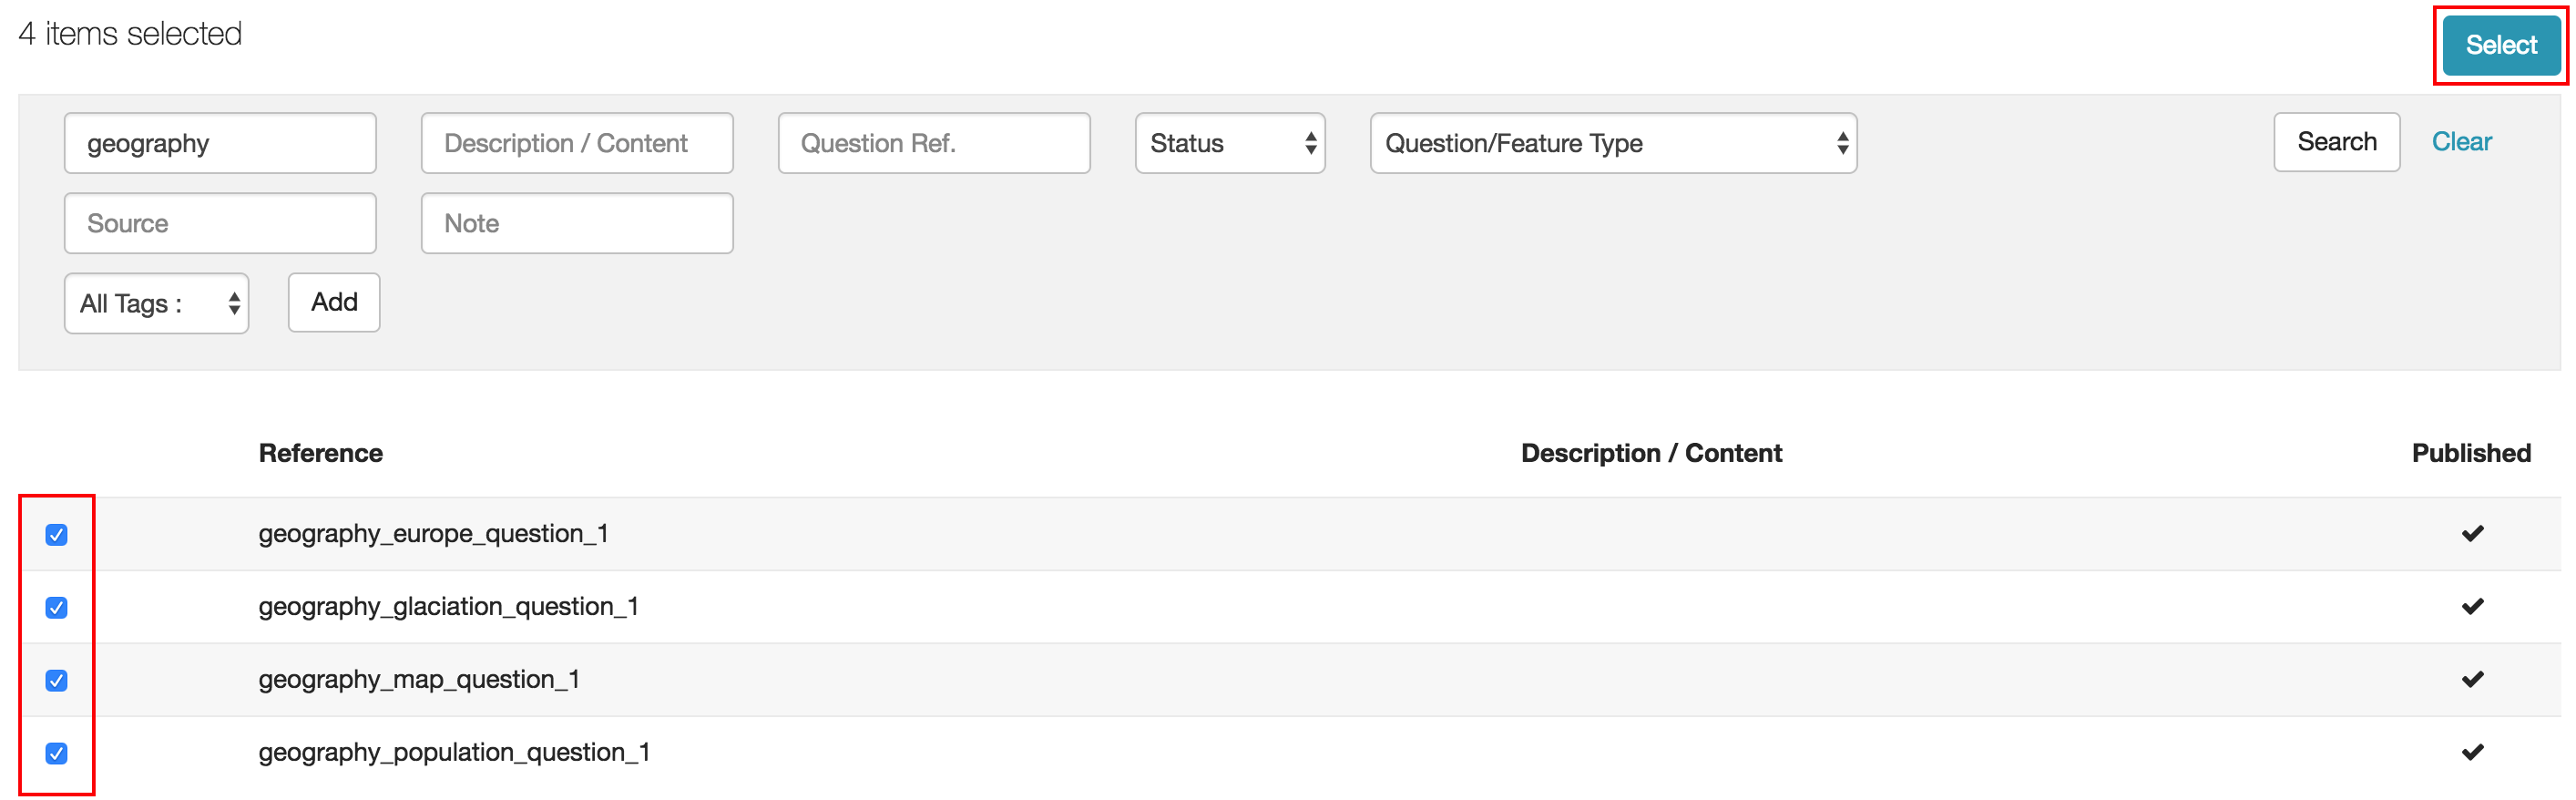Click published checkmark for geography_map_question_1
This screenshot has height=800, width=2576.
pos(2472,679)
